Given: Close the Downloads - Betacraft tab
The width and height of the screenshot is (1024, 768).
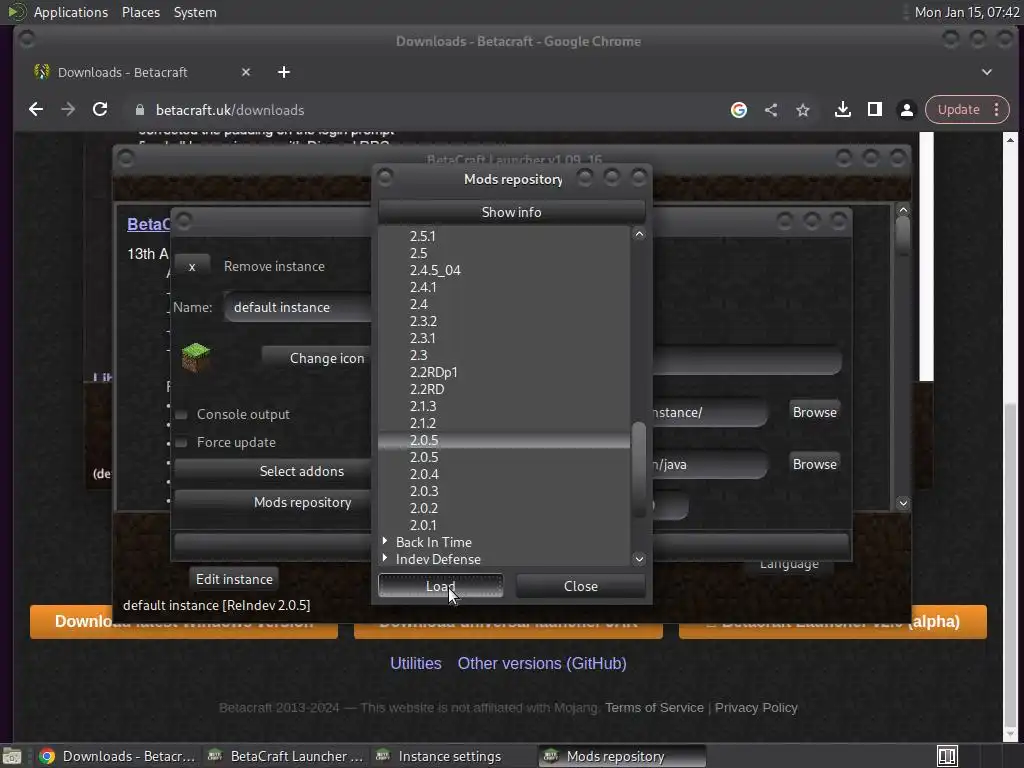Looking at the screenshot, I should pos(246,72).
